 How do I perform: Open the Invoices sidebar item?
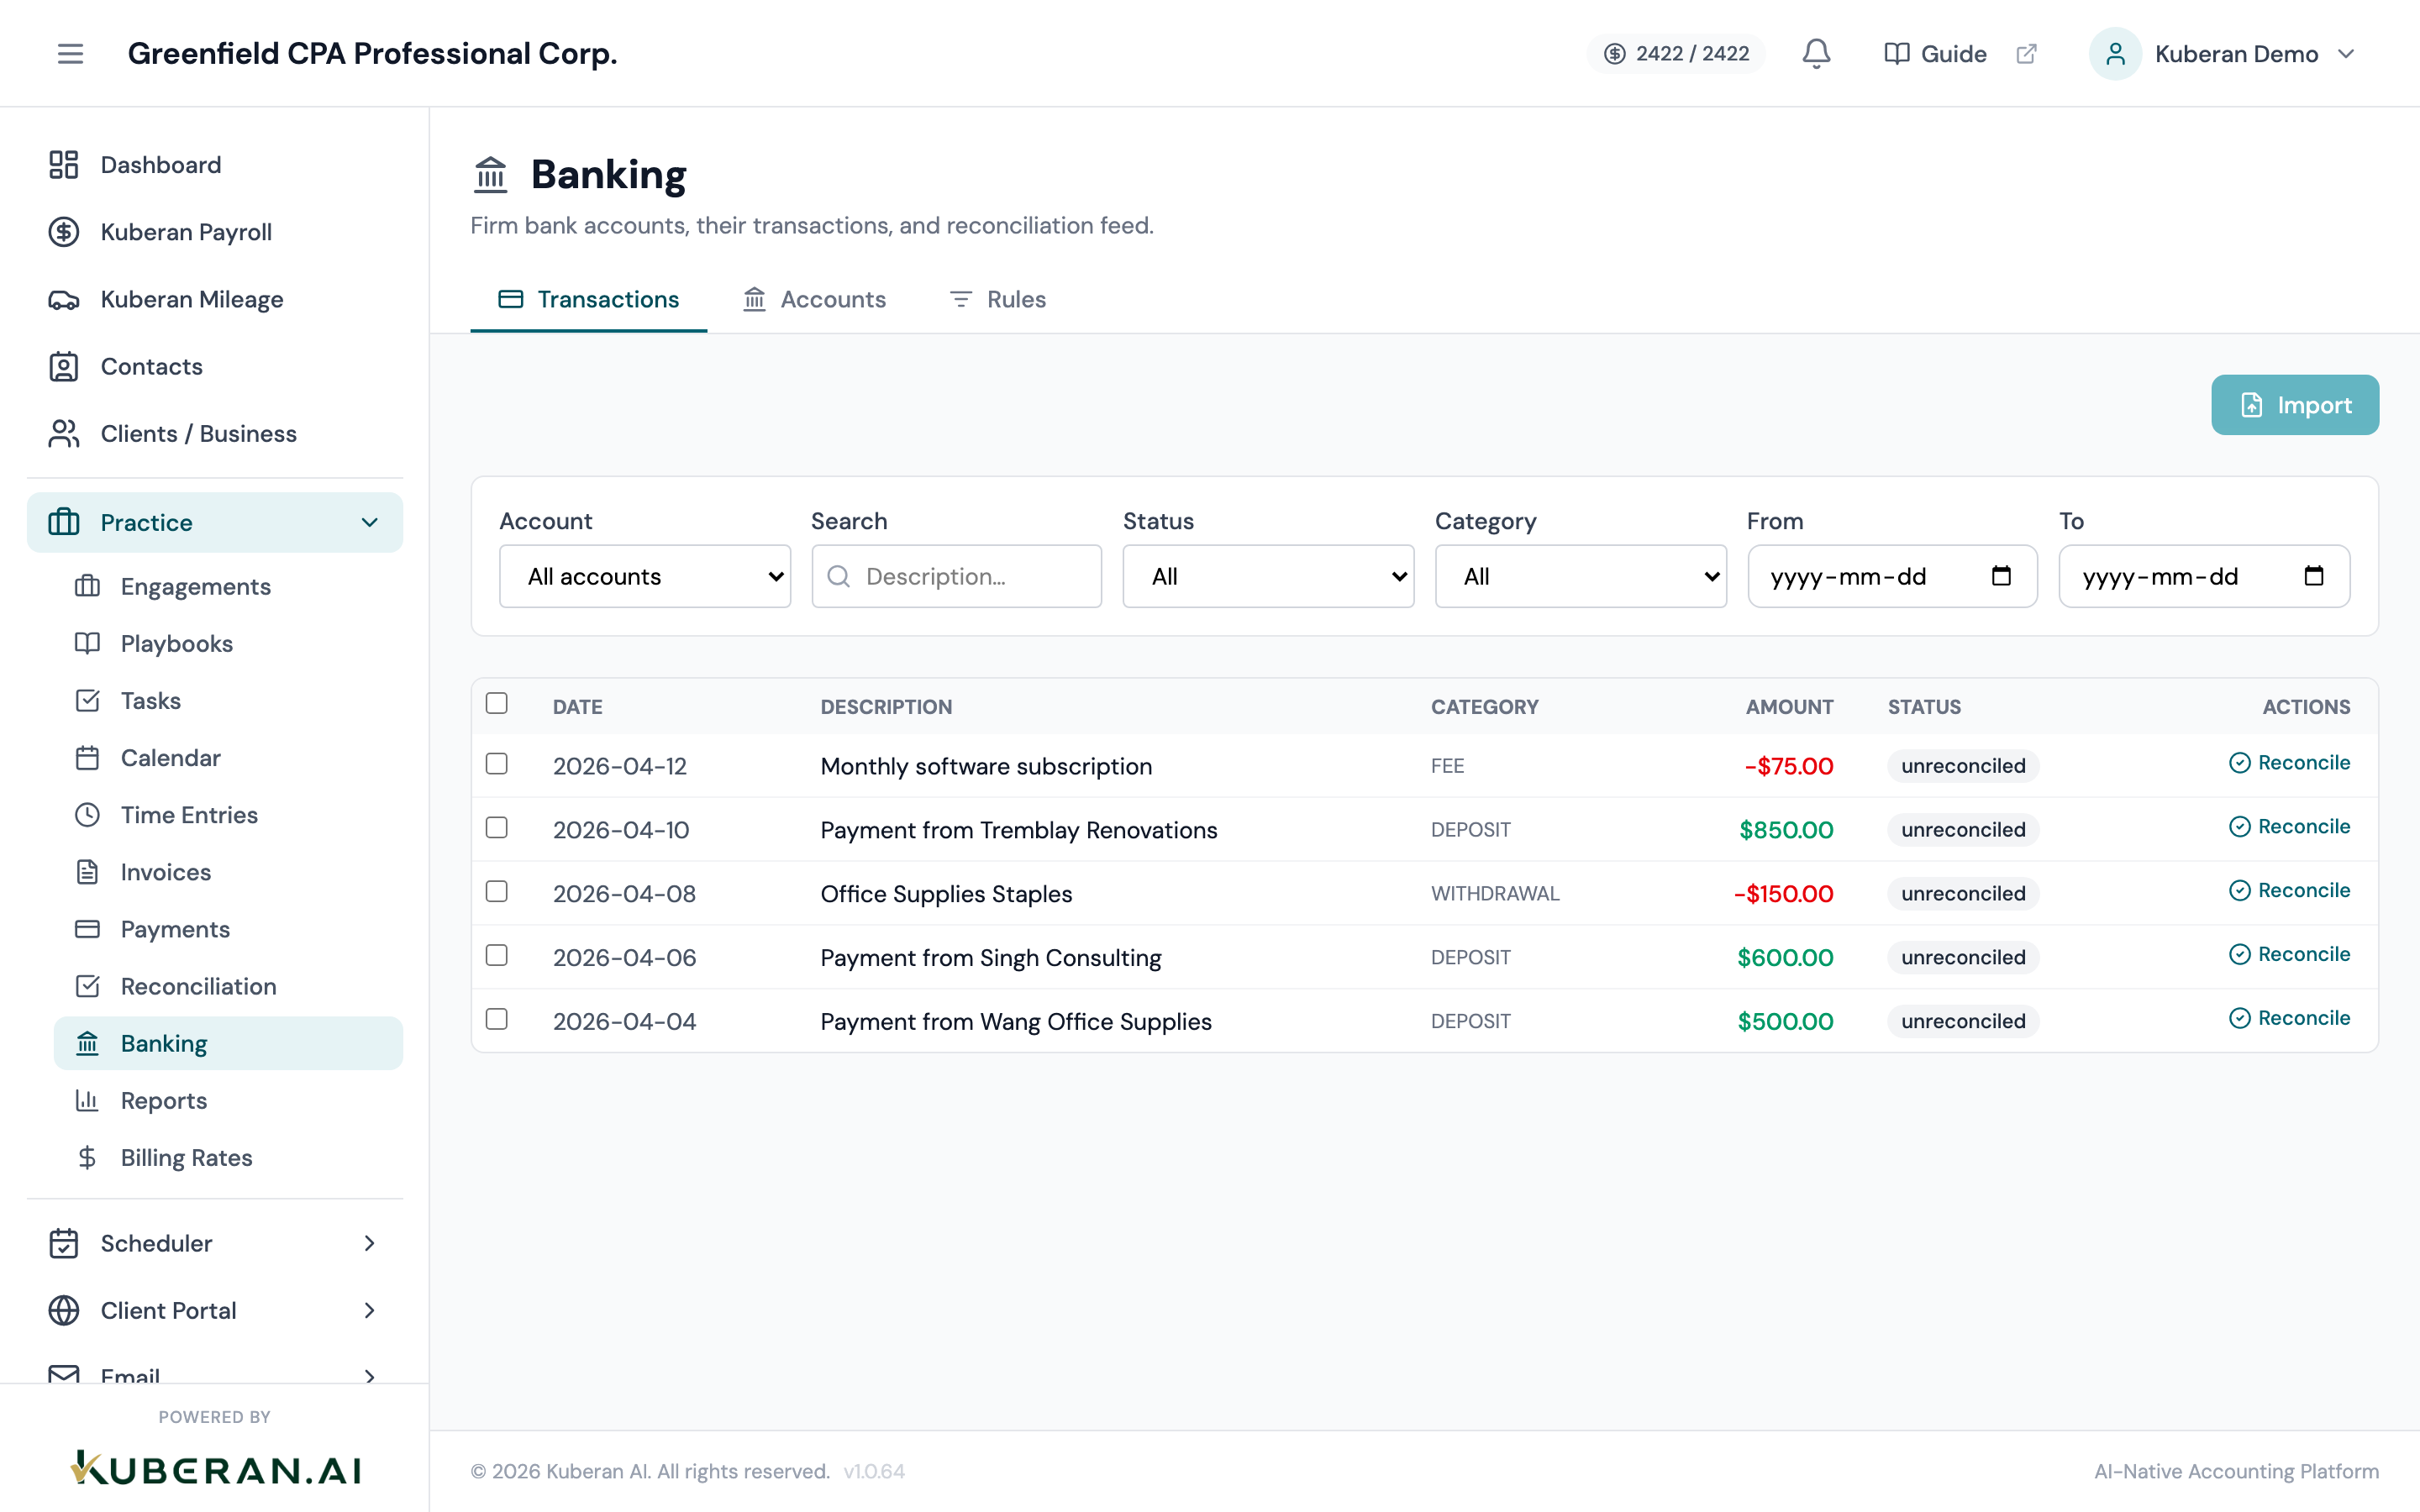[228, 872]
